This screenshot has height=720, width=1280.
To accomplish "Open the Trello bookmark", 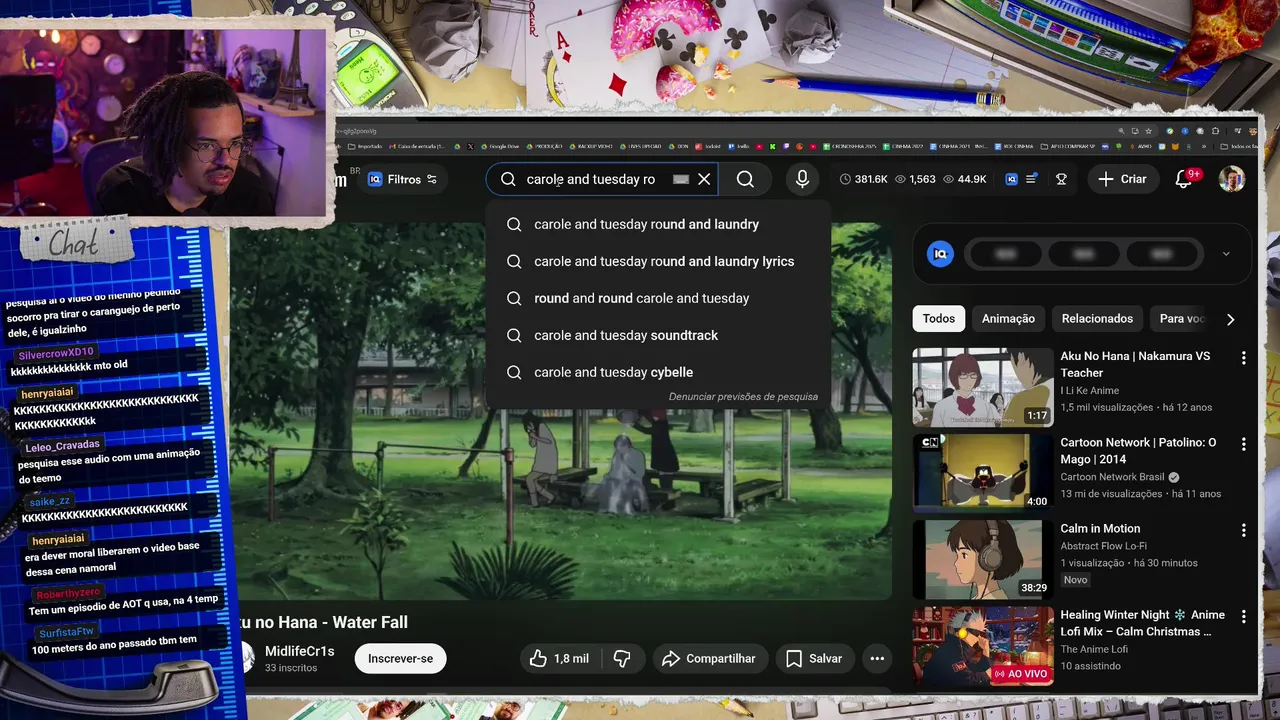I will point(740,146).
